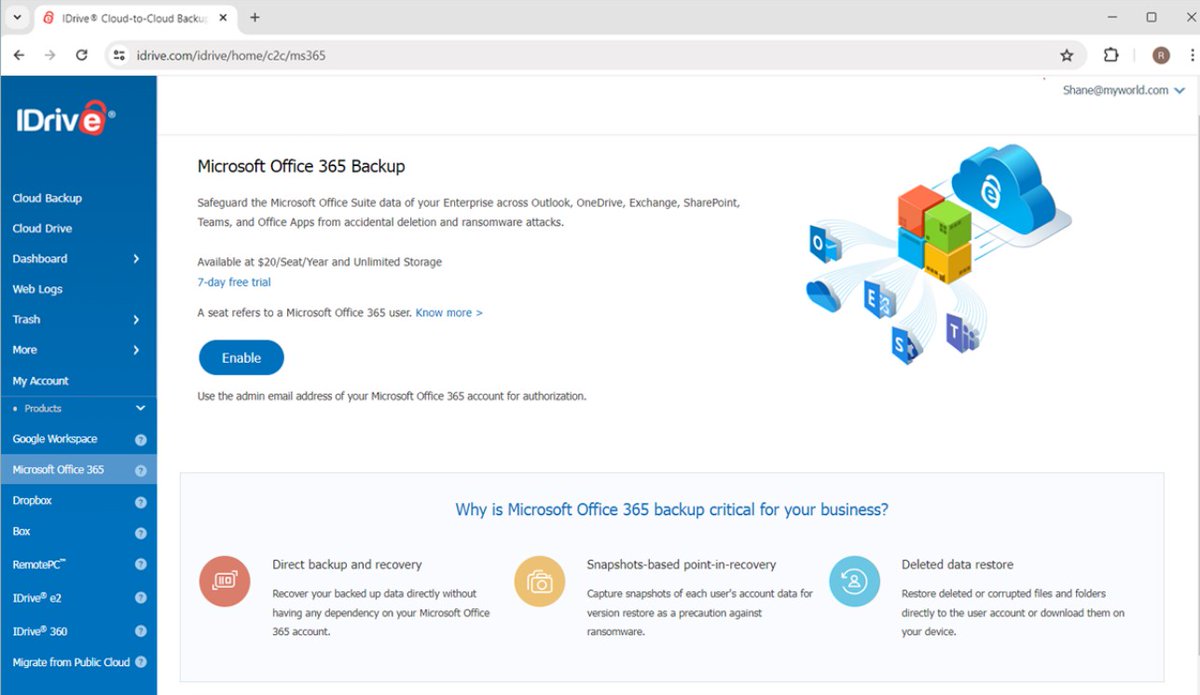The image size is (1200, 695).
Task: Select Google Workspace in the sidebar
Action: 55,438
